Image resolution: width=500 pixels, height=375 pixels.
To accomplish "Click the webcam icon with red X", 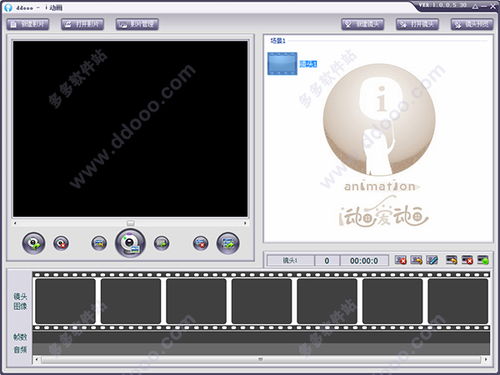I will (61, 243).
